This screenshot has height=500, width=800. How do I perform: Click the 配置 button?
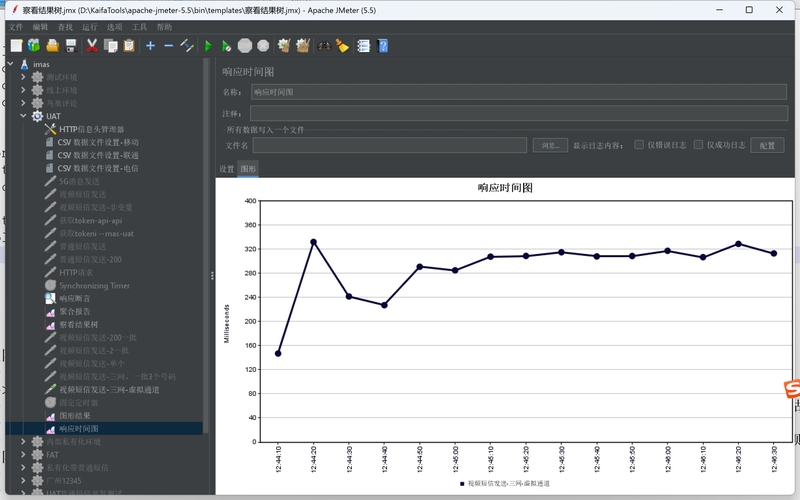tap(767, 145)
